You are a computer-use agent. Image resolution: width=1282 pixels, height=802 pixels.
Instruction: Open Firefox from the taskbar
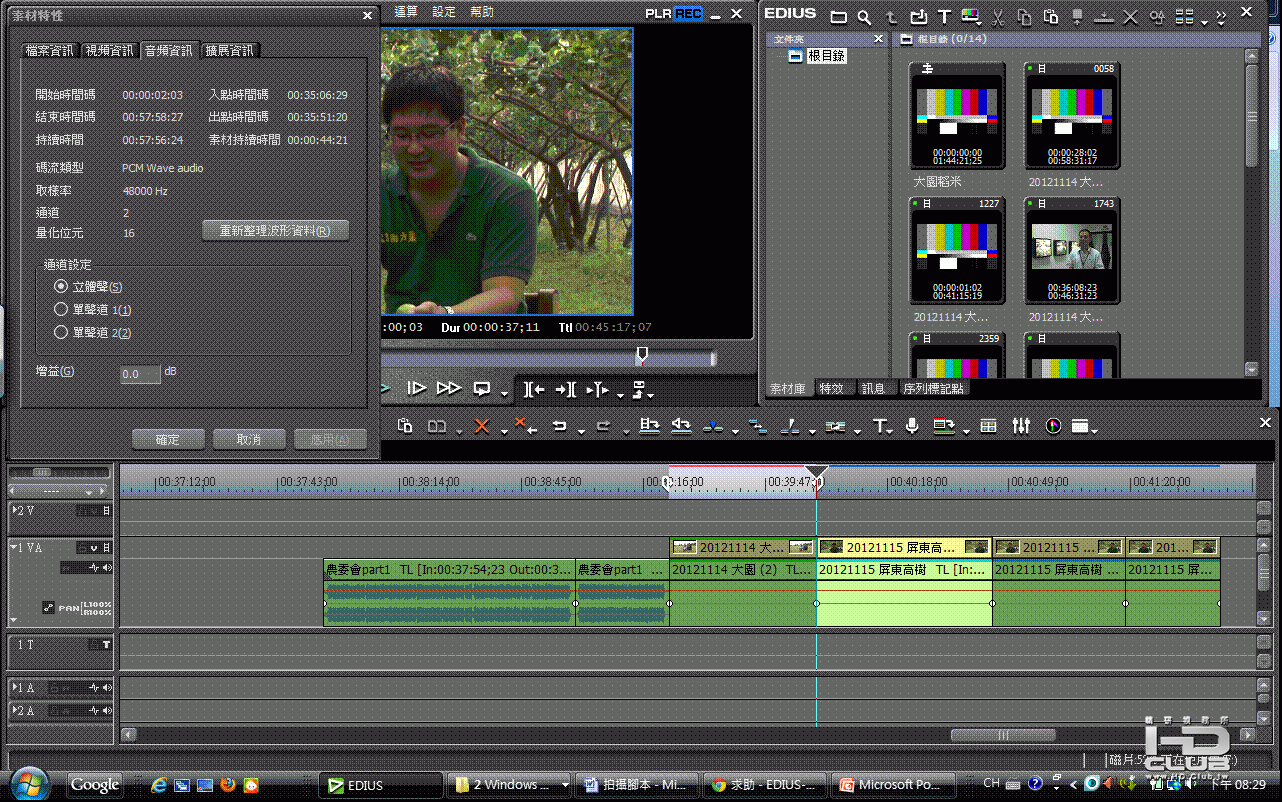(x=228, y=785)
